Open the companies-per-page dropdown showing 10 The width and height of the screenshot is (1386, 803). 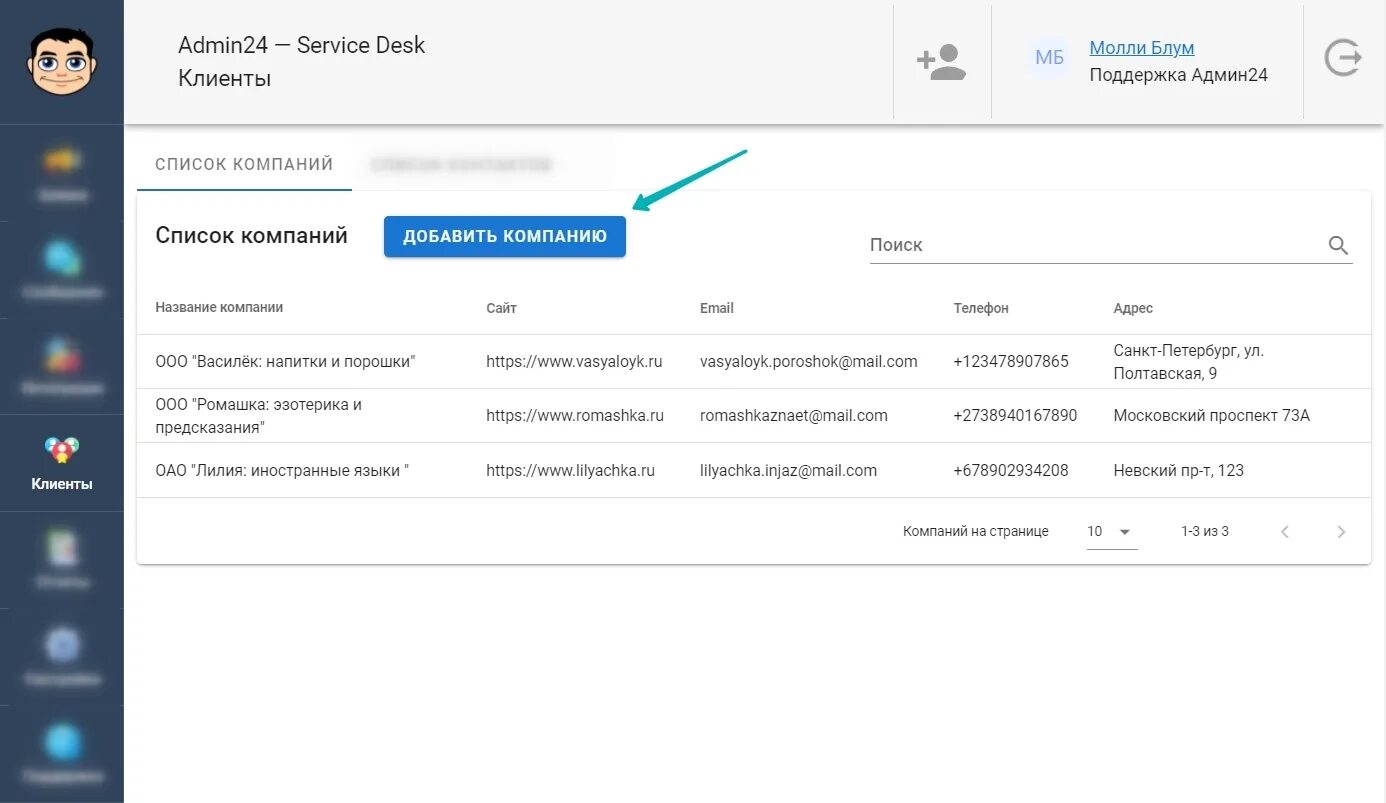click(1110, 531)
